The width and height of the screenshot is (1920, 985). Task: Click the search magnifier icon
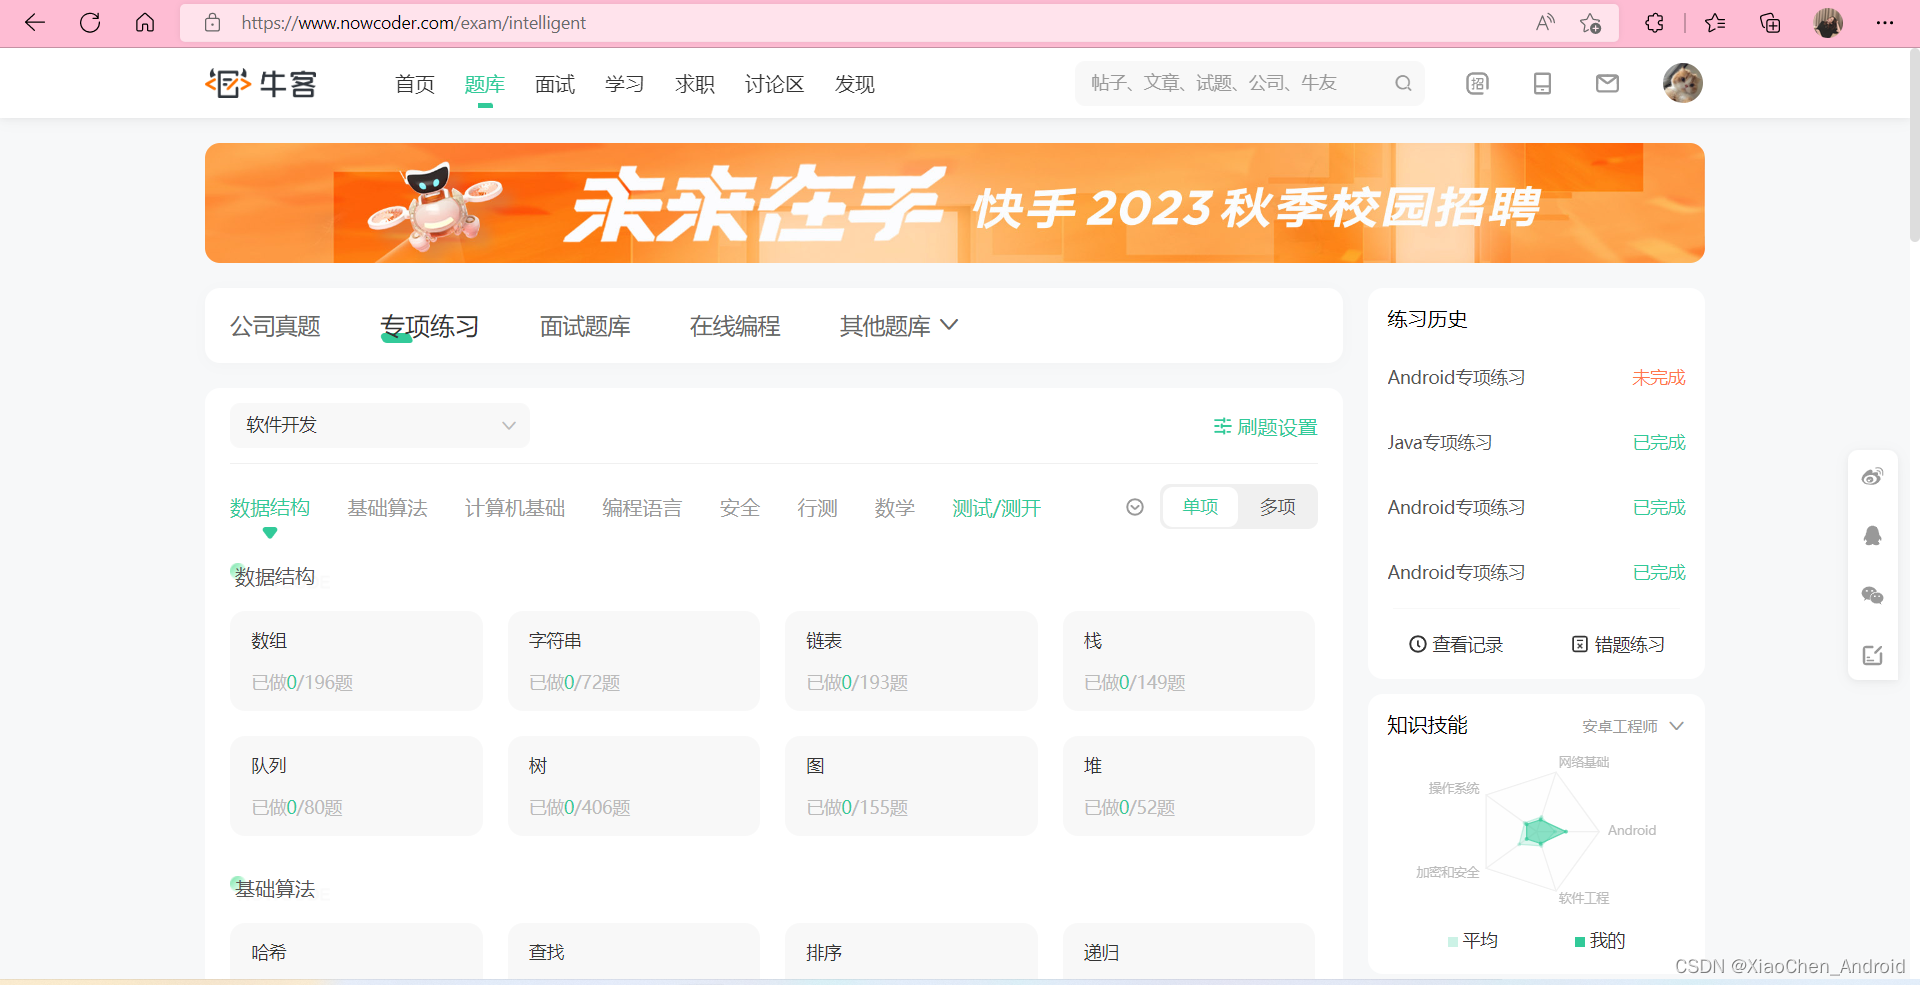(x=1403, y=83)
